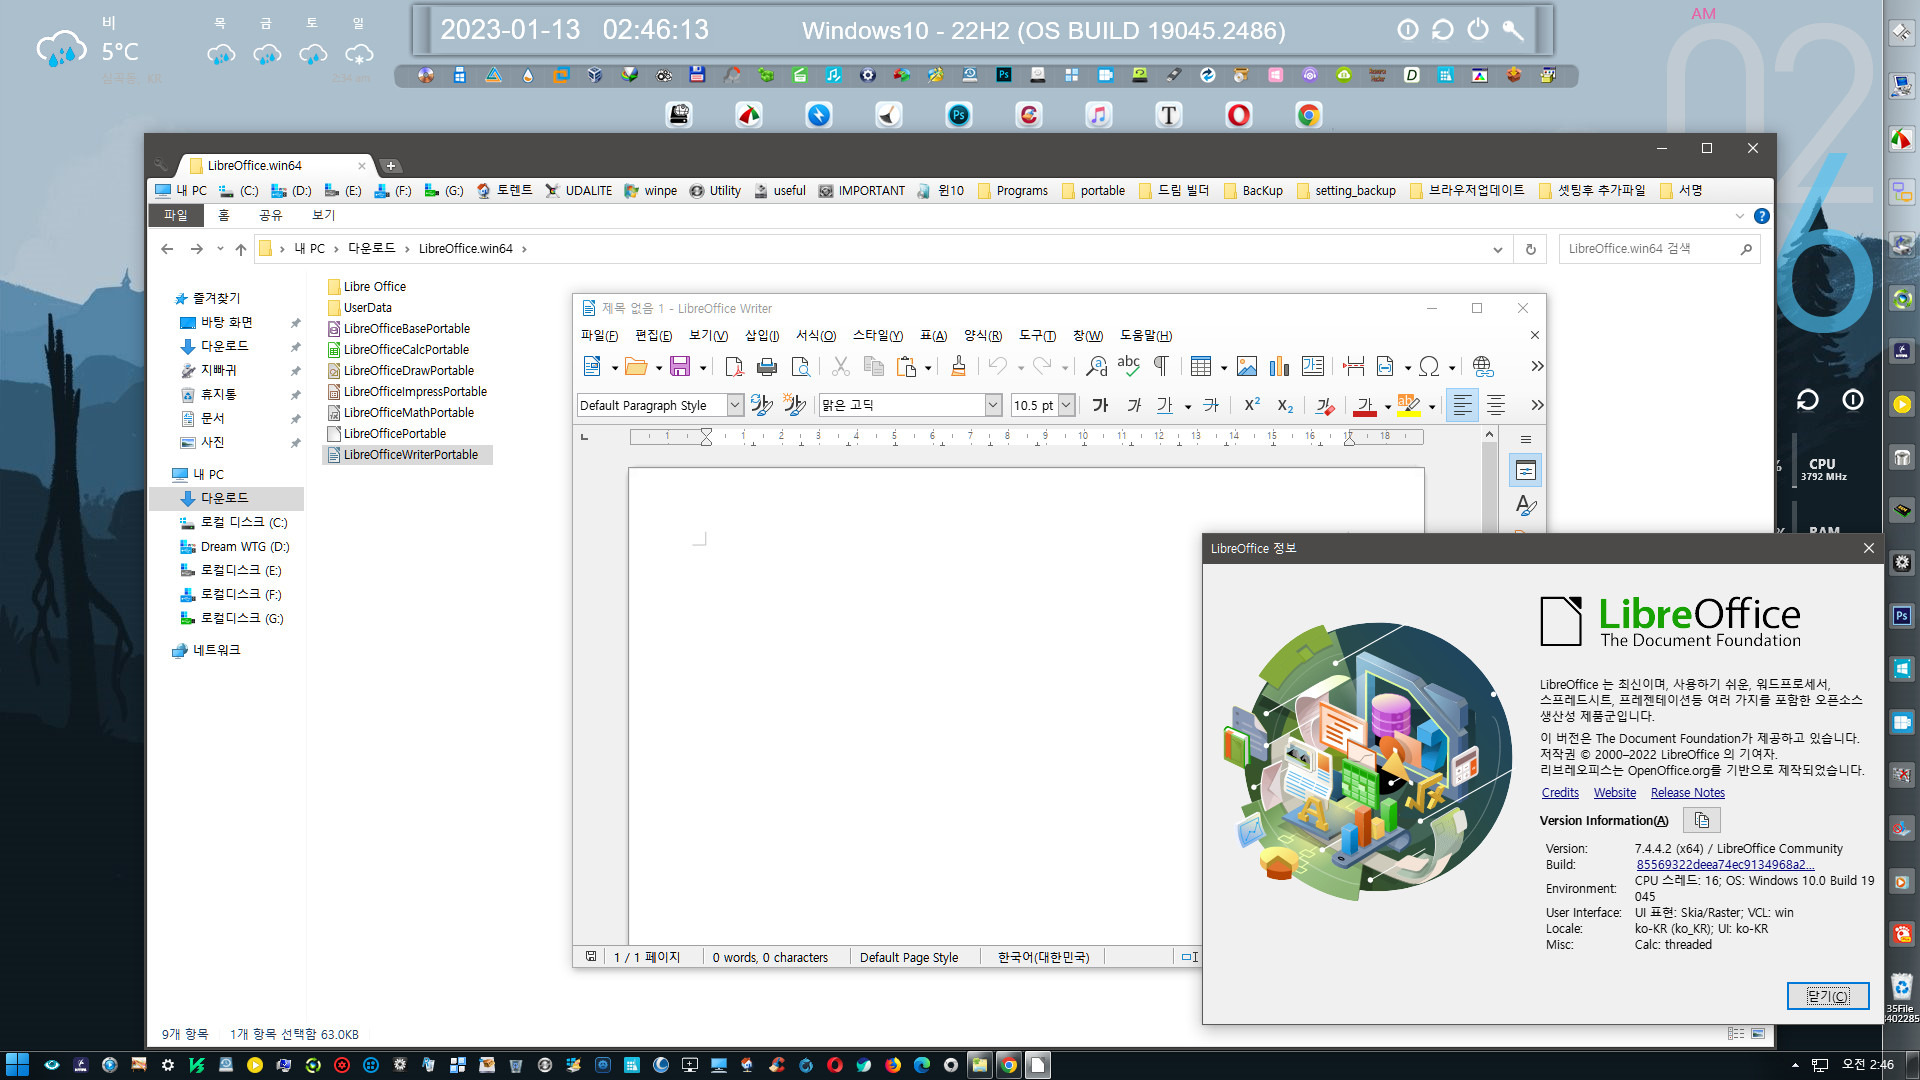Apply subscript formatting
Screen dimensions: 1920x1080
[1286, 405]
